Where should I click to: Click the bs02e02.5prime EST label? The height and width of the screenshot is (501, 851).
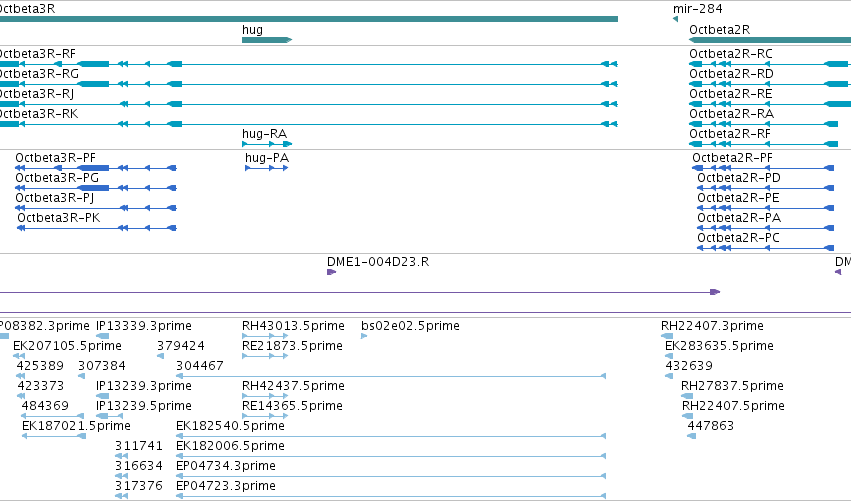pos(410,326)
